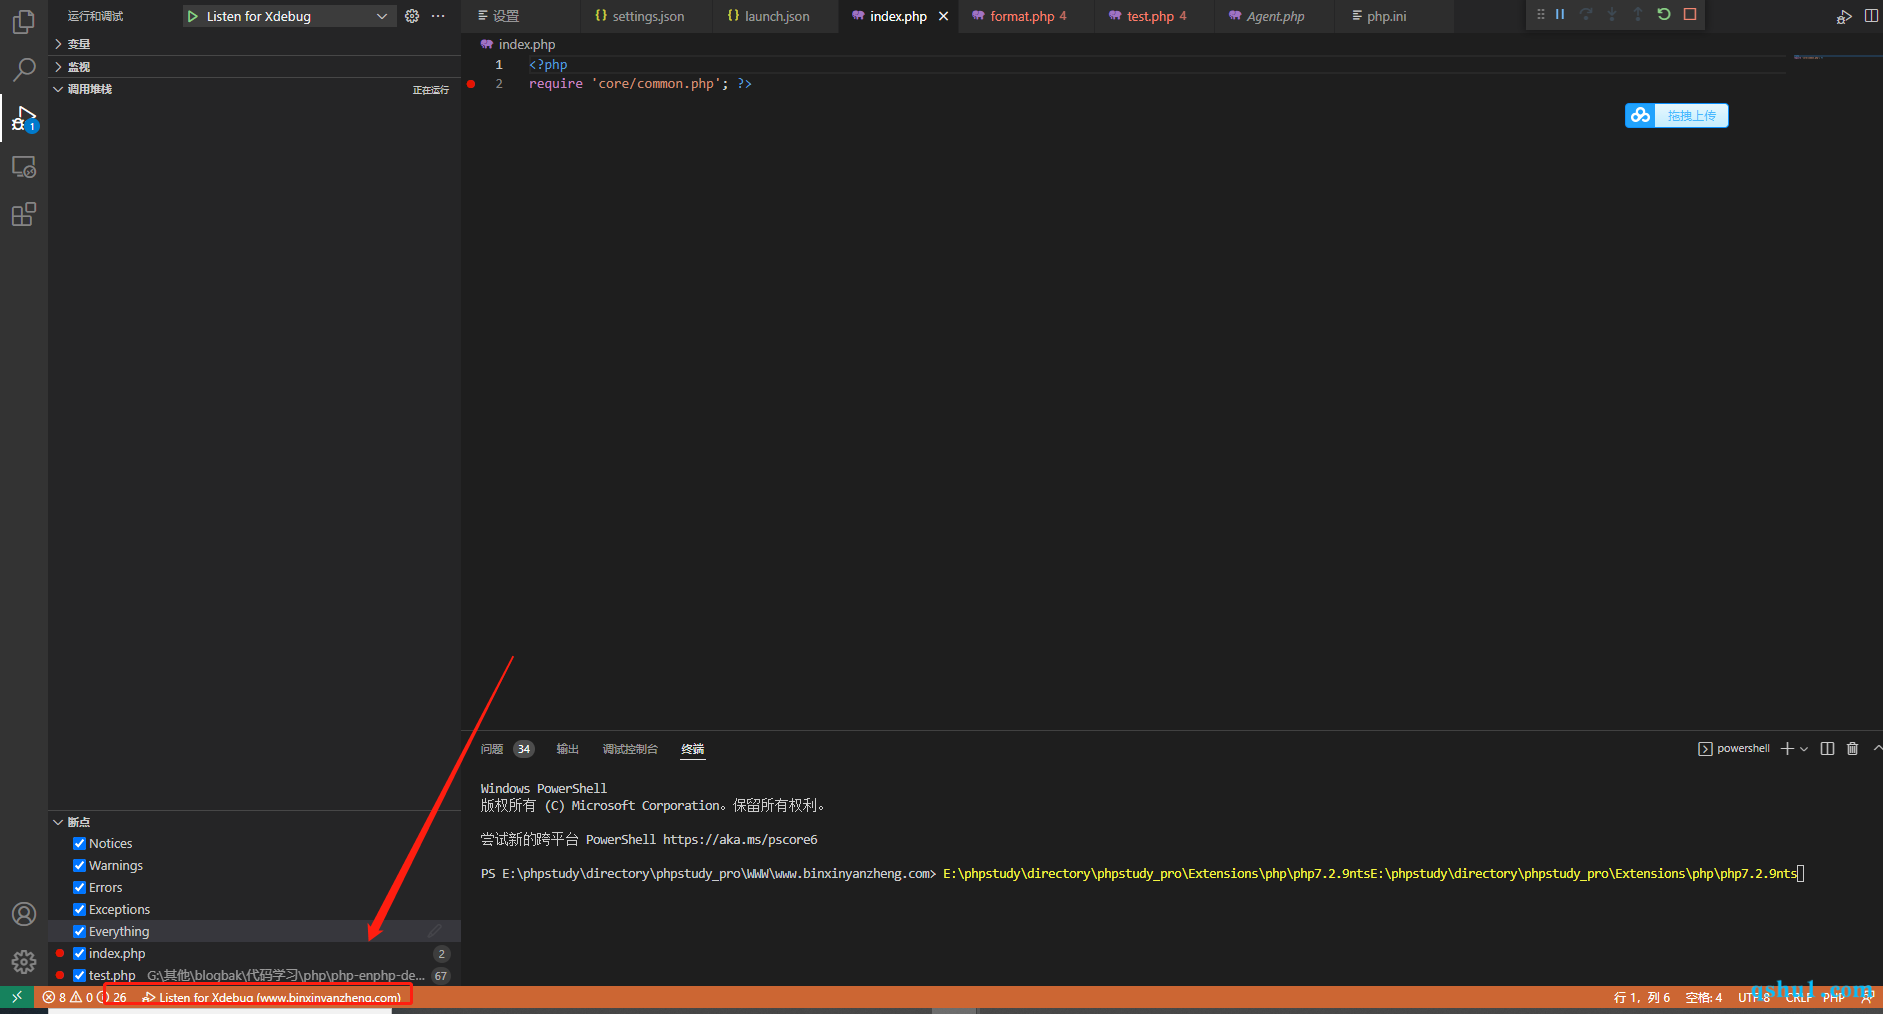This screenshot has height=1014, width=1883.
Task: Expand the 变量 (Variables) section
Action: pos(254,44)
